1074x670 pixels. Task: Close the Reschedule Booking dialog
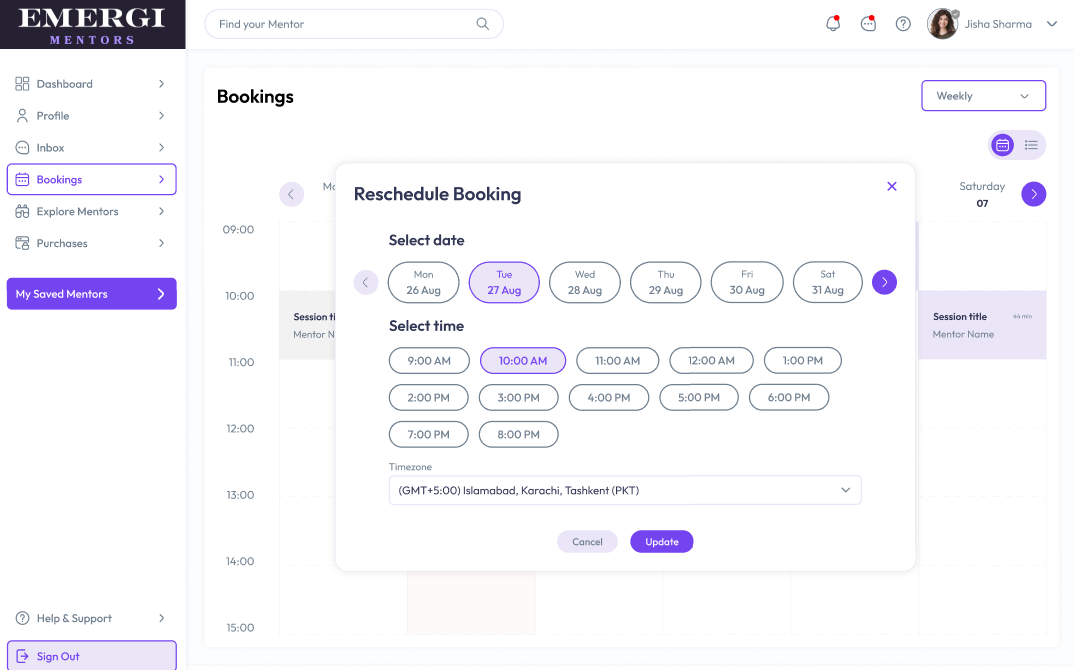(x=892, y=186)
